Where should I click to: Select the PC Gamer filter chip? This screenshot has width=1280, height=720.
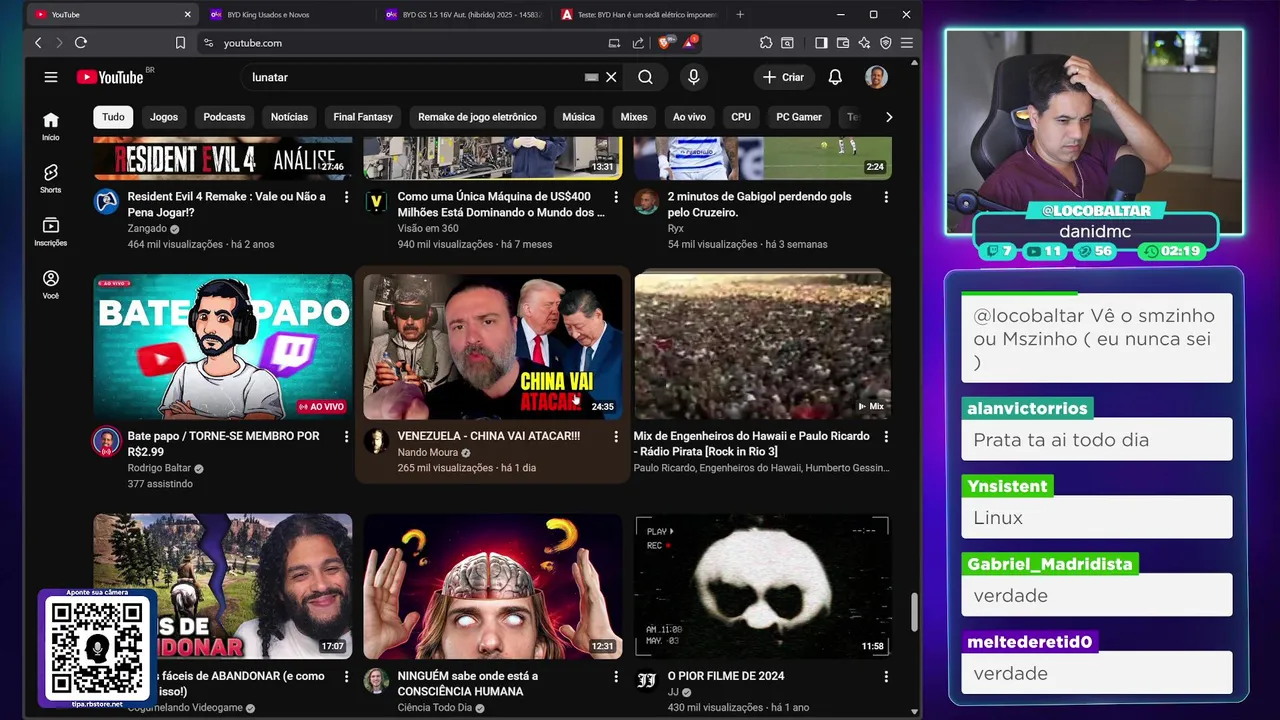799,117
